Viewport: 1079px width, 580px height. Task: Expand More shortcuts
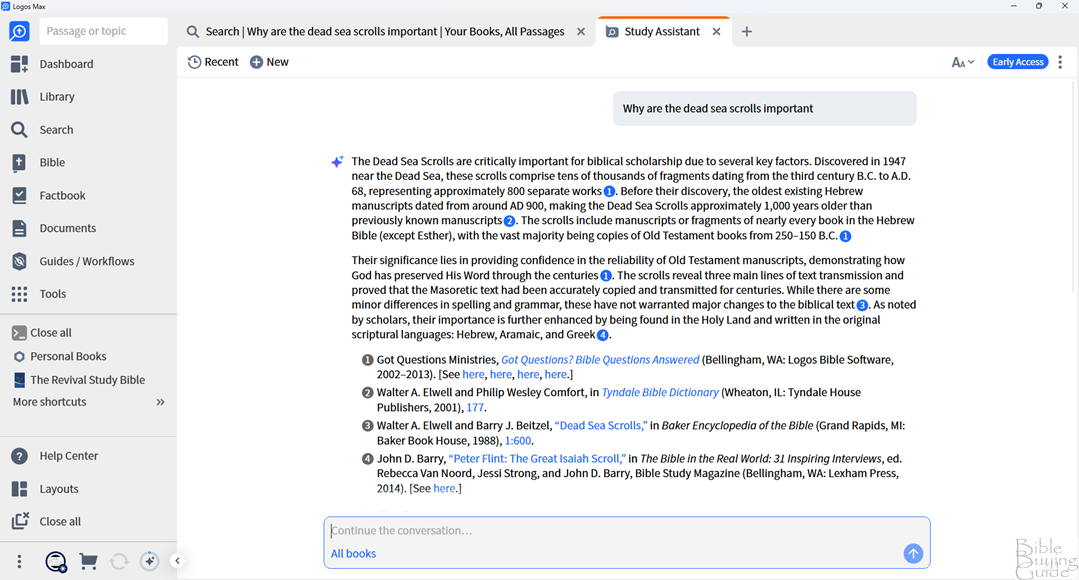pos(160,402)
